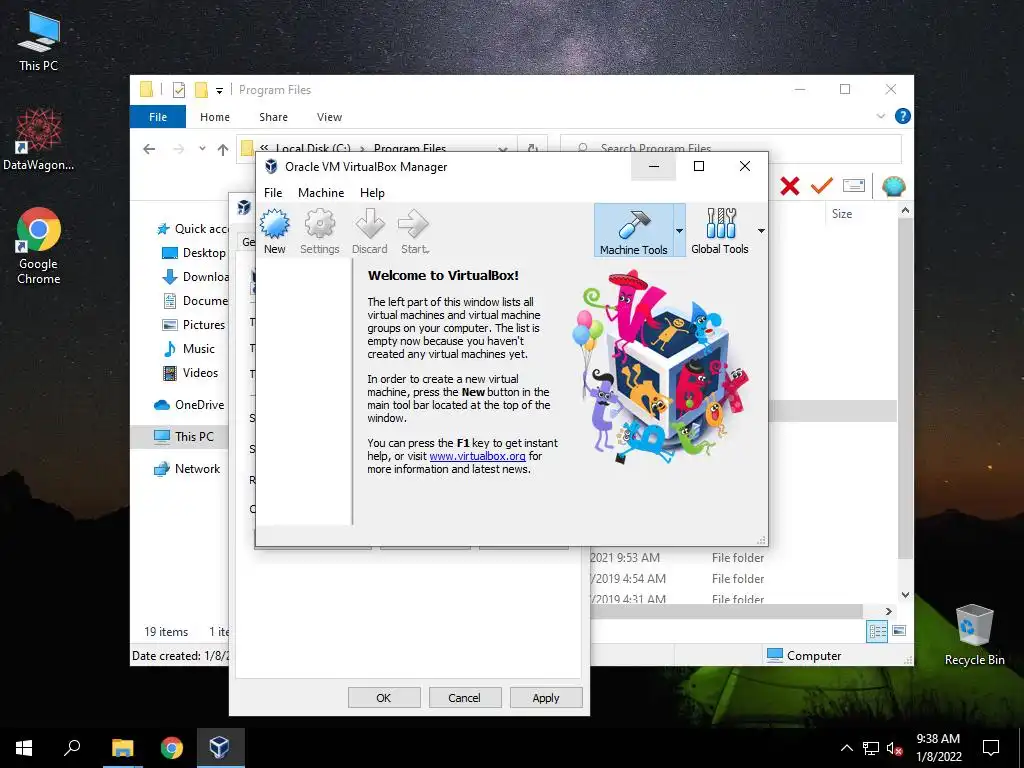Sort by the Size column header
Image resolution: width=1024 pixels, height=768 pixels.
pyautogui.click(x=842, y=214)
